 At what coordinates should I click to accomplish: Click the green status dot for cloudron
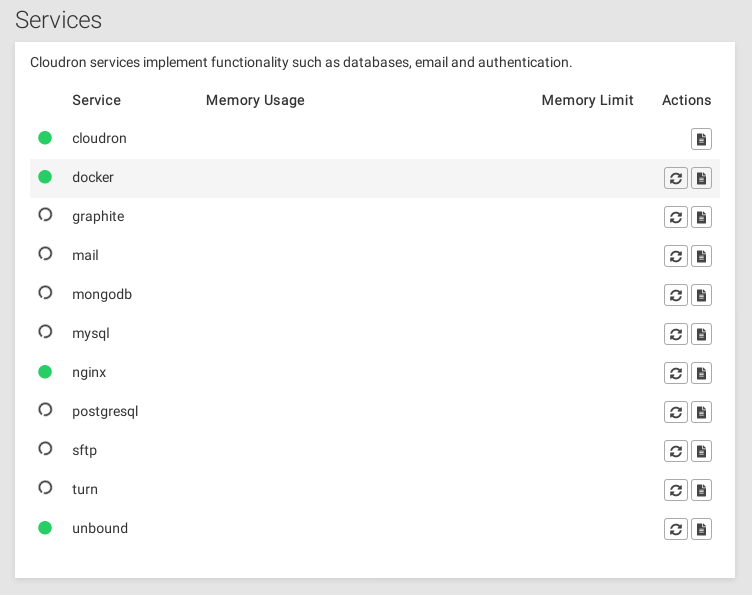45,138
